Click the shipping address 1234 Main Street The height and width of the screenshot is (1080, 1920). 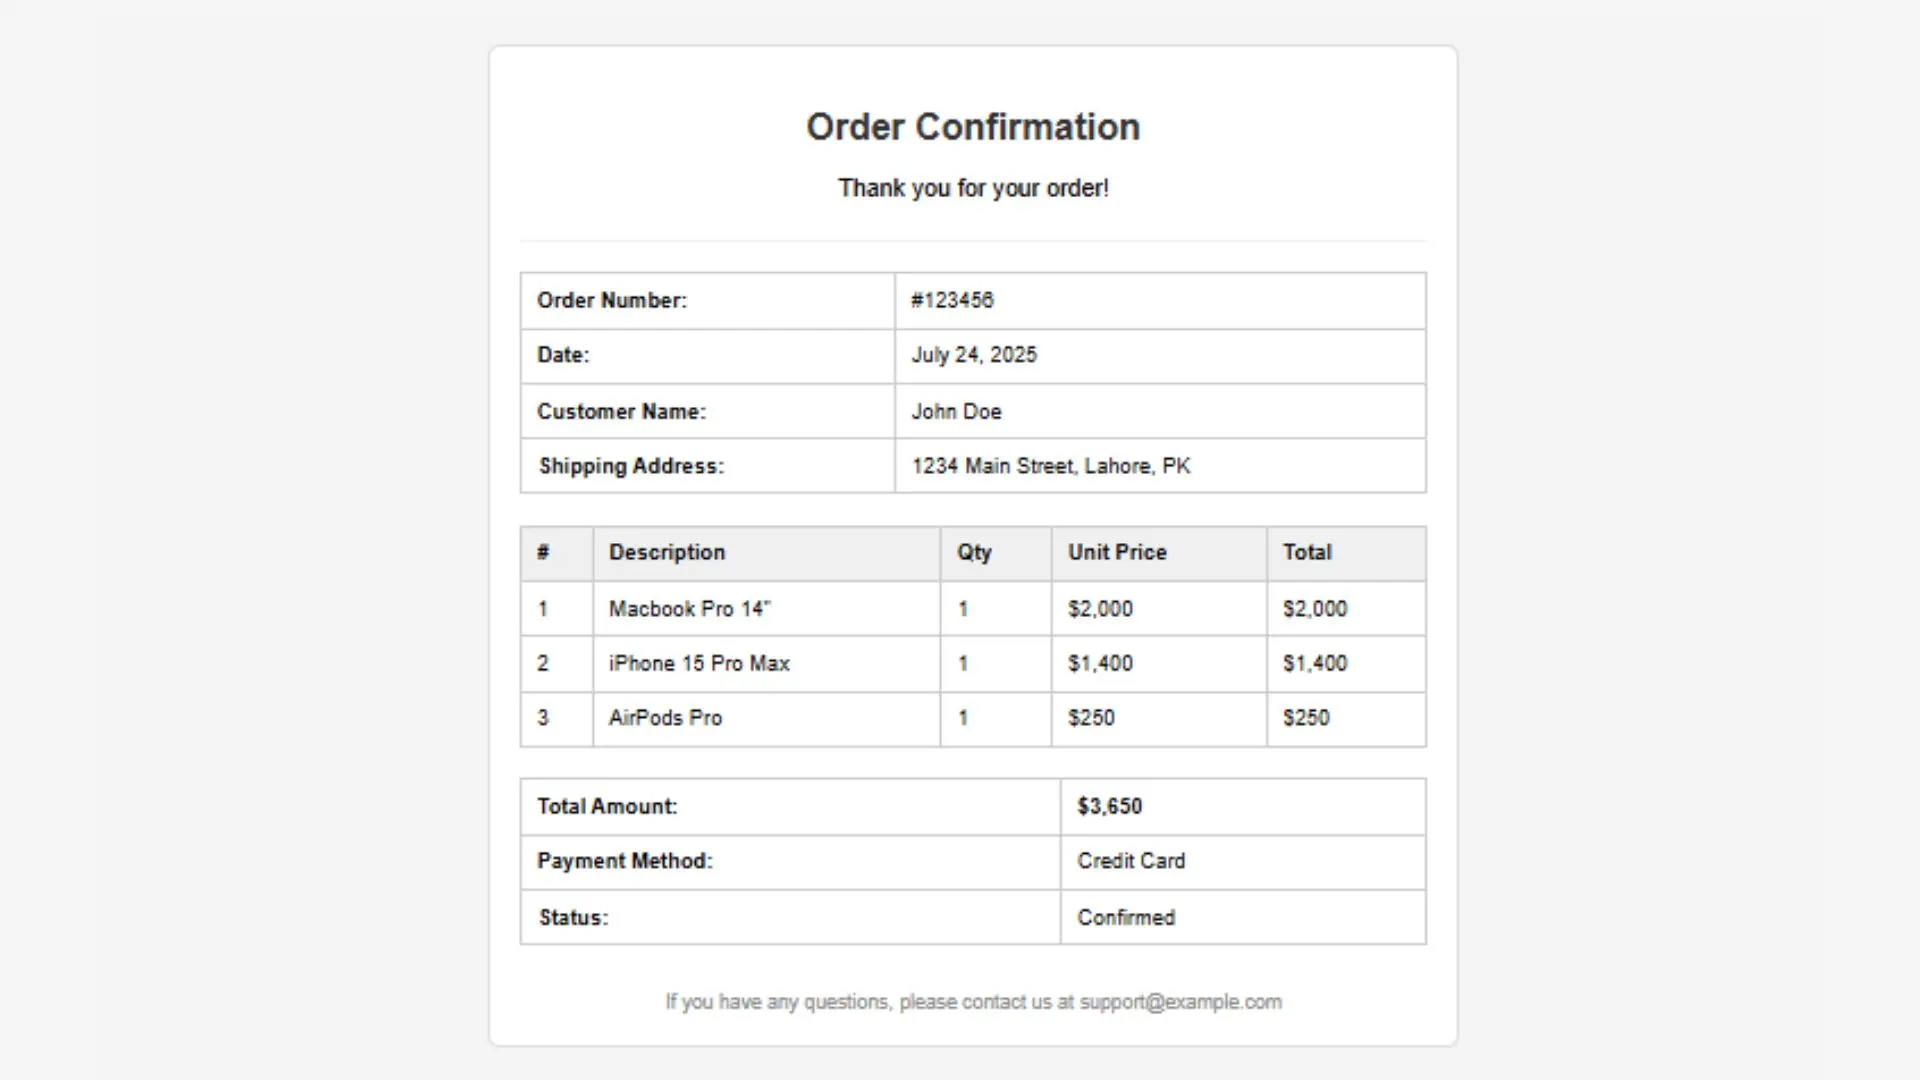pyautogui.click(x=1050, y=466)
